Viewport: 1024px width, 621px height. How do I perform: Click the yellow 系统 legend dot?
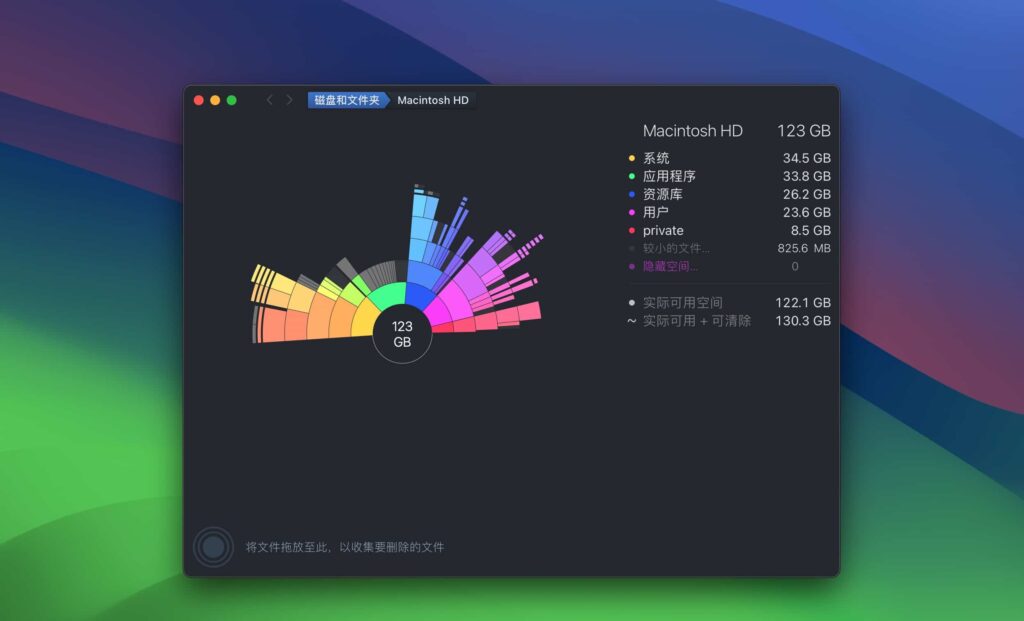click(630, 157)
